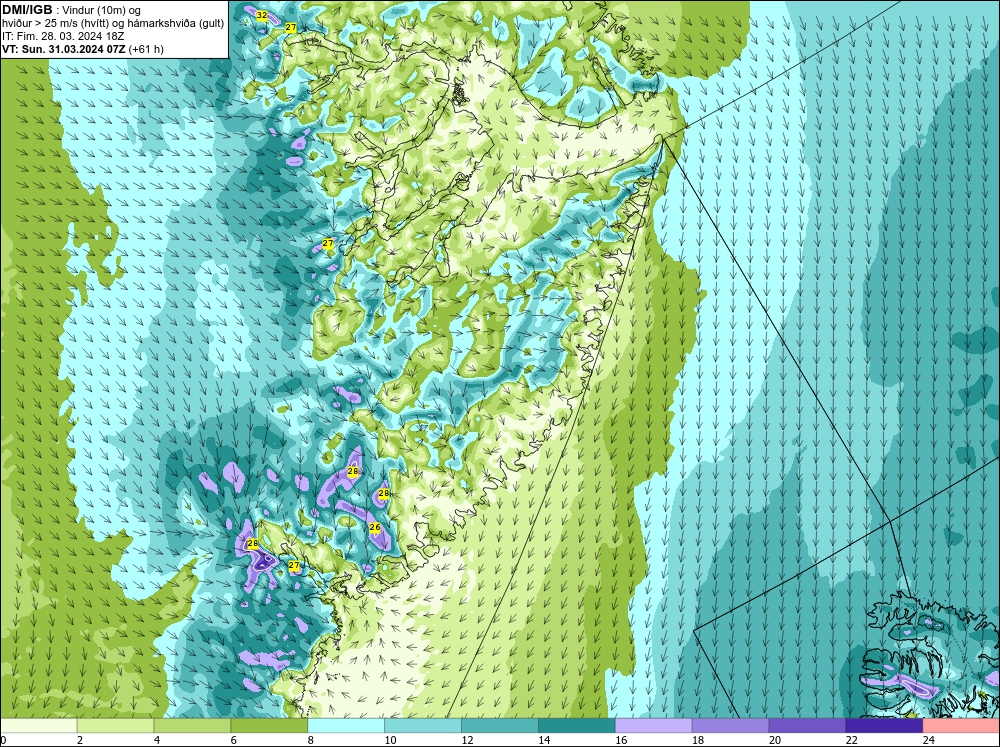The image size is (1000, 747).
Task: Click the scale label 16
Action: click(x=621, y=740)
